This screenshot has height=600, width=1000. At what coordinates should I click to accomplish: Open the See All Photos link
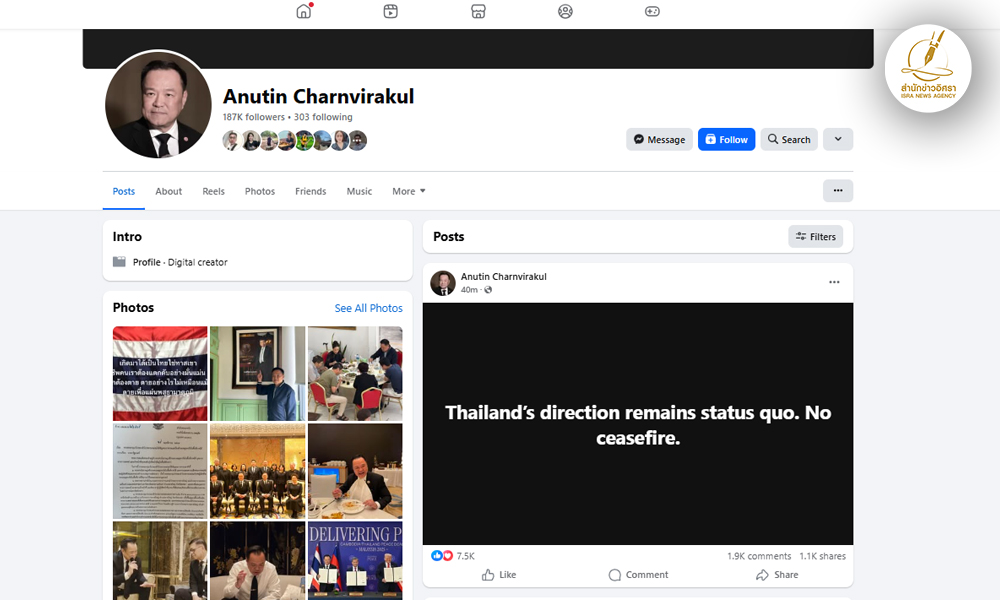(x=368, y=308)
